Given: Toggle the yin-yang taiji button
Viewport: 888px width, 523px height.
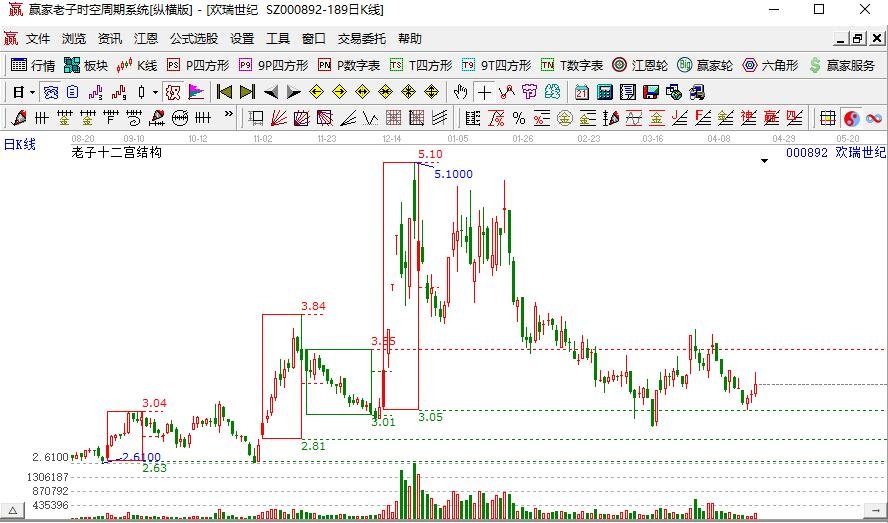Looking at the screenshot, I should click(851, 118).
